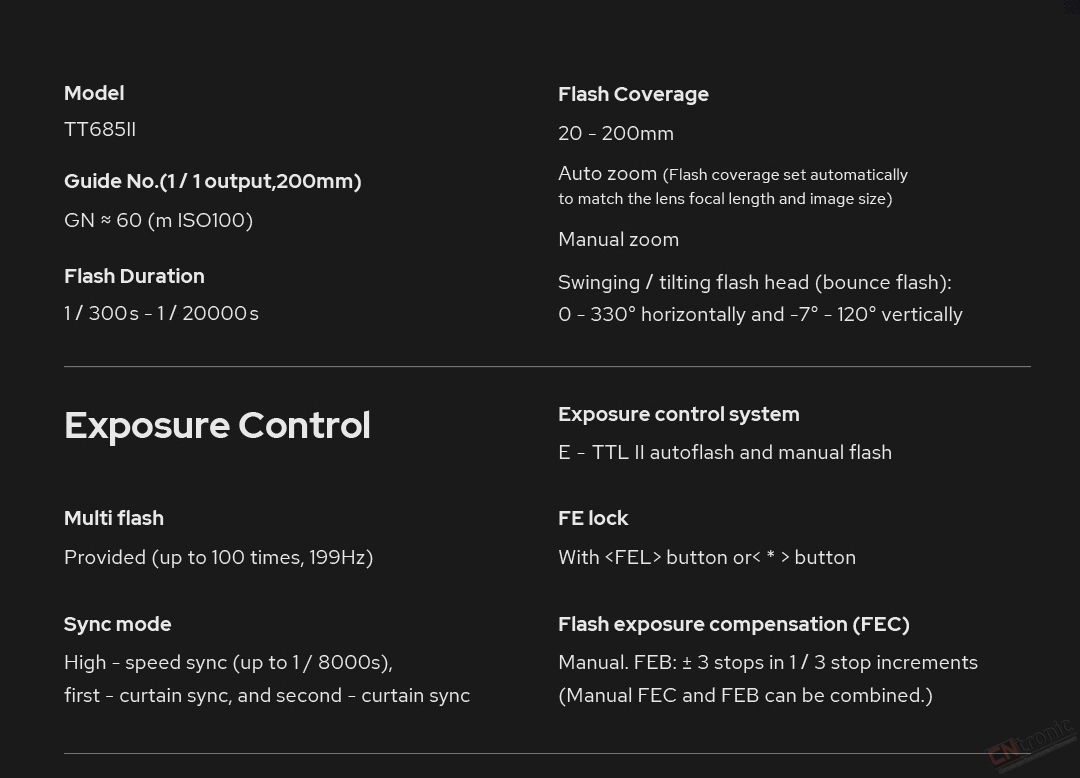Click the Exposure control system heading
Screen dimensions: 1080x778
[678, 414]
